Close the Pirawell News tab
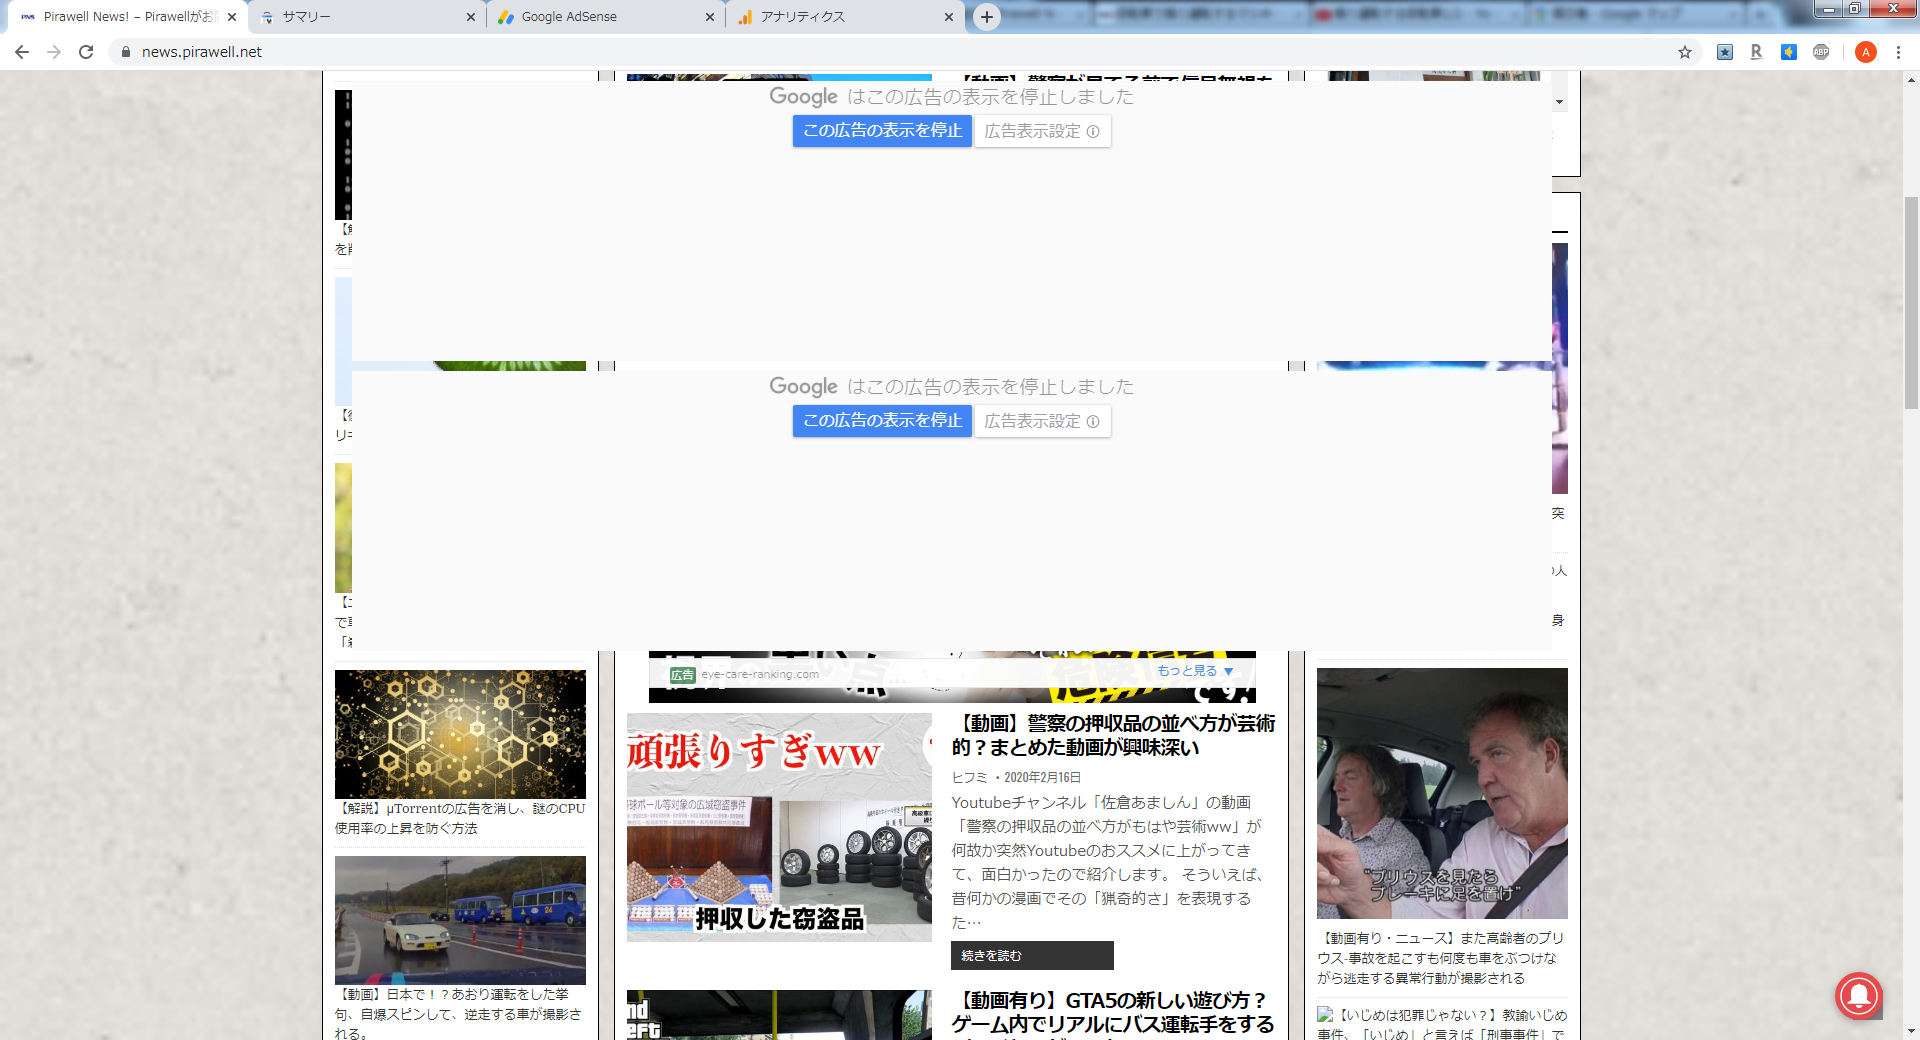Image resolution: width=1920 pixels, height=1040 pixels. point(232,17)
